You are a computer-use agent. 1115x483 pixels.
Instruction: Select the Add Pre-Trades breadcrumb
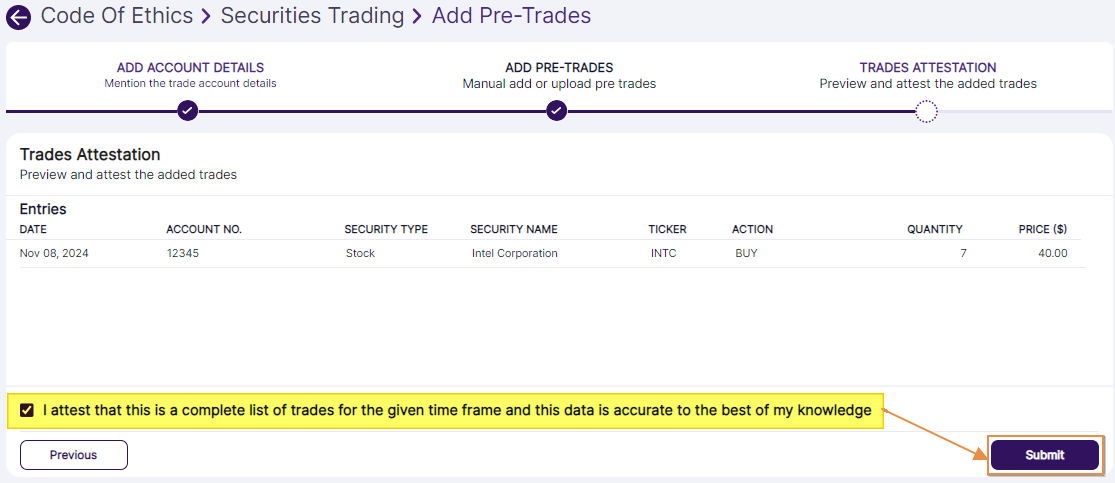click(511, 16)
